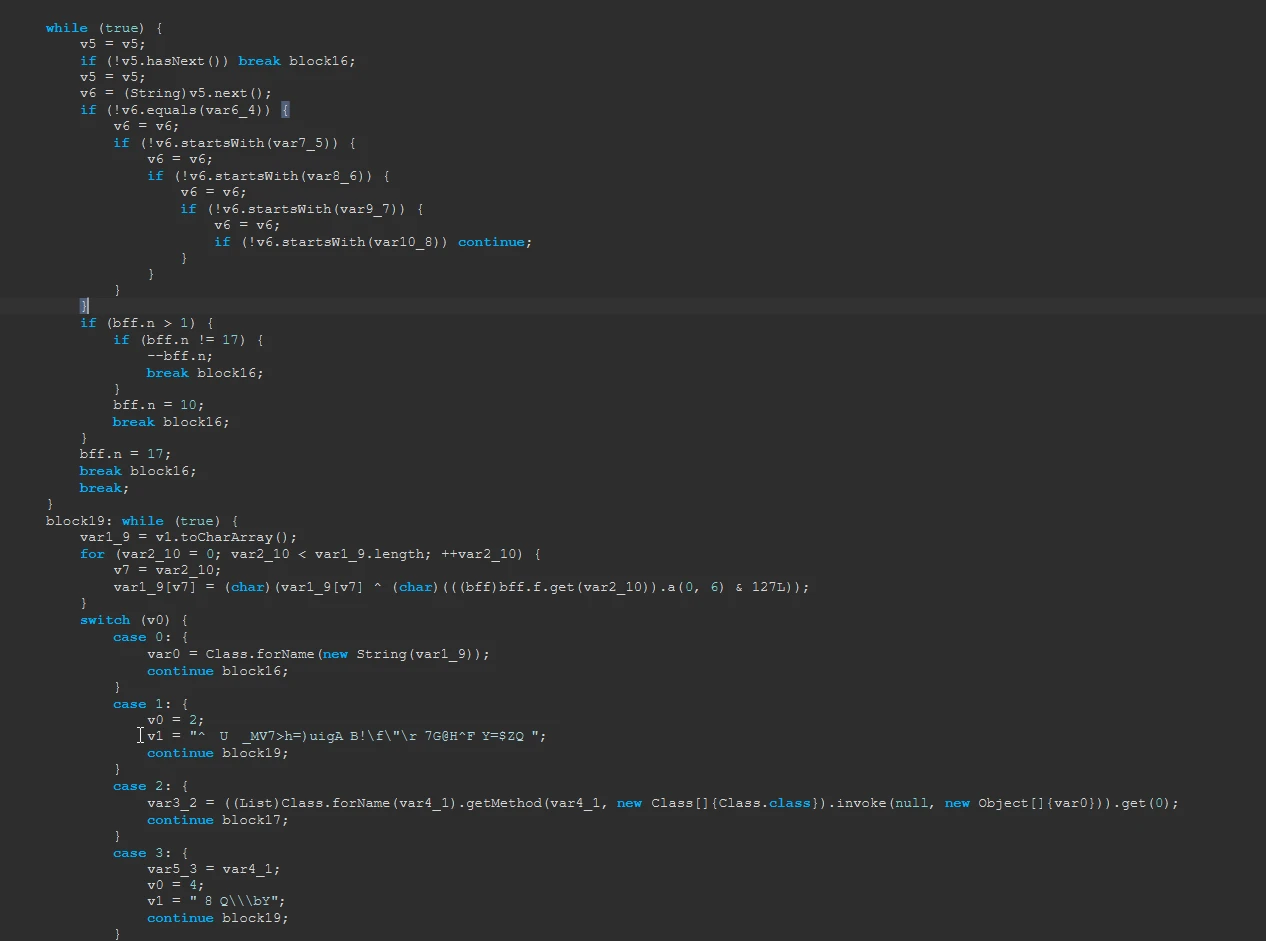Click the 'var1_9[v7] = (char)' XOR line
Image resolution: width=1266 pixels, height=941 pixels.
(x=461, y=587)
